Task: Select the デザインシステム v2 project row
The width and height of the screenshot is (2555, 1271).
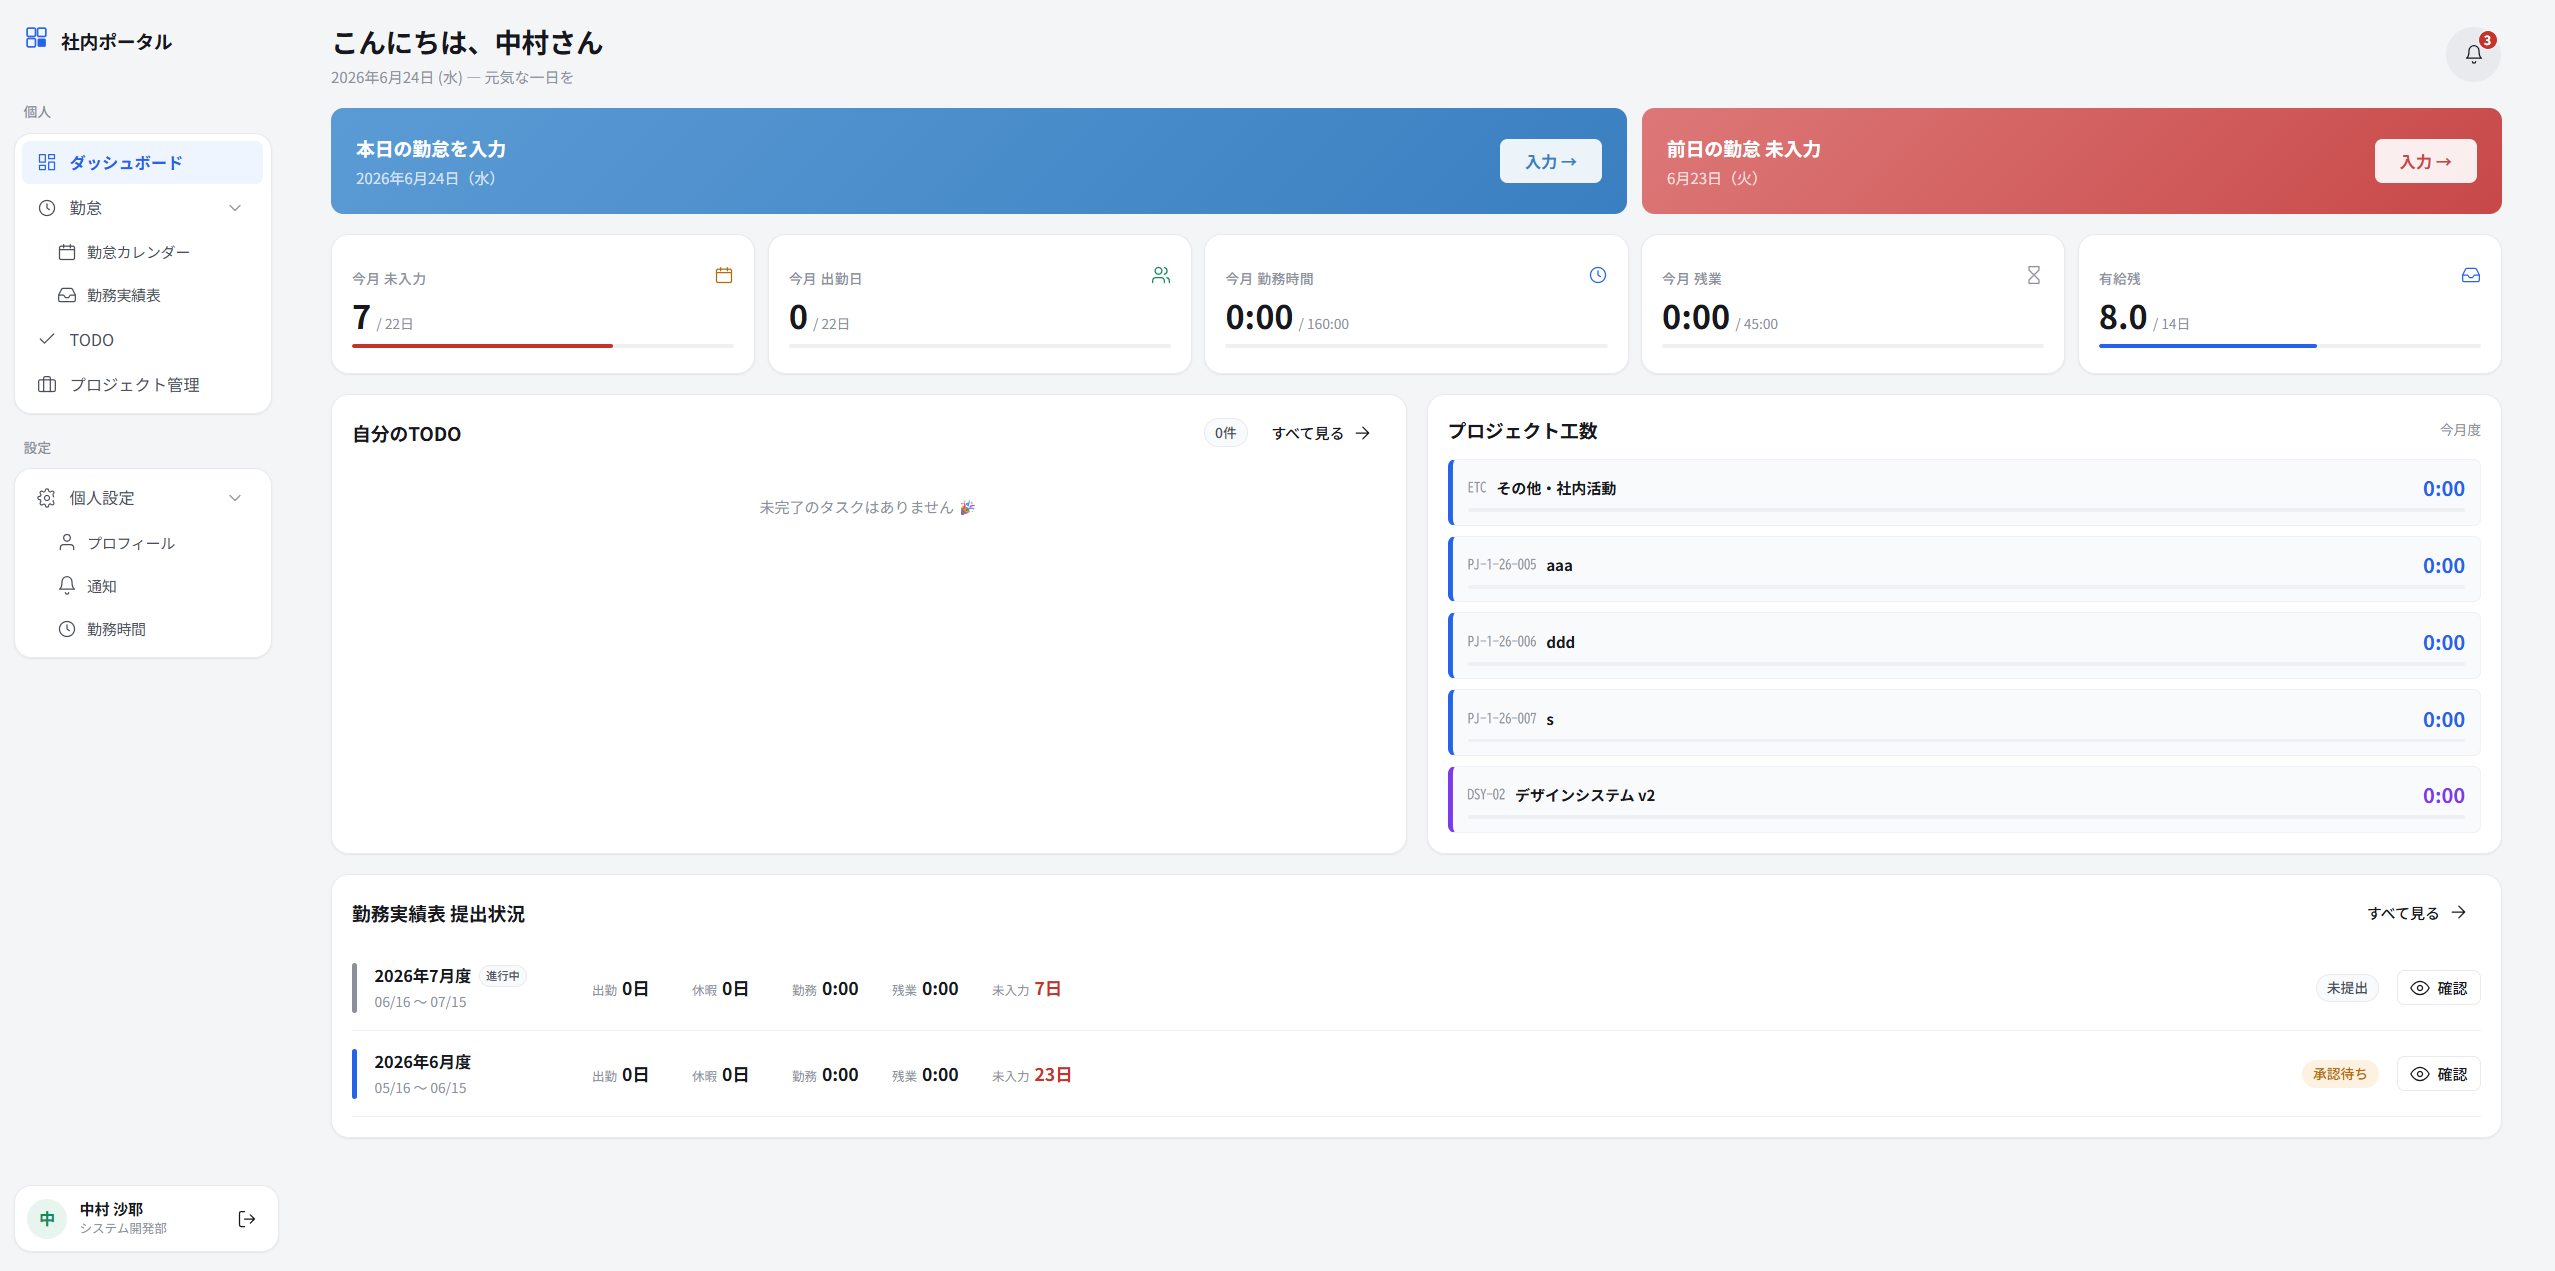Action: pyautogui.click(x=1964, y=799)
